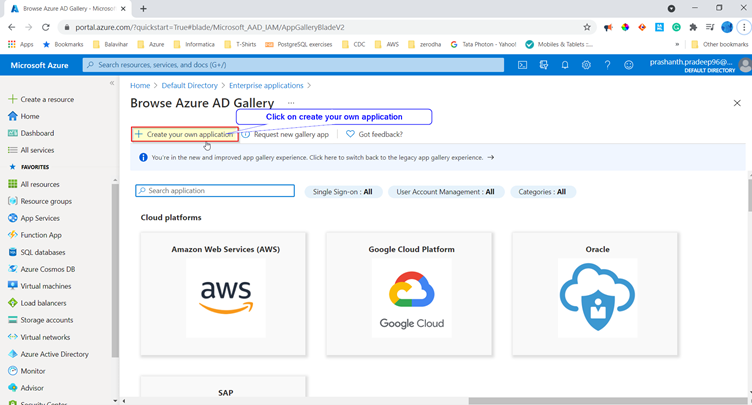Image resolution: width=752 pixels, height=405 pixels.
Task: Open portal settings gear
Action: pyautogui.click(x=586, y=65)
